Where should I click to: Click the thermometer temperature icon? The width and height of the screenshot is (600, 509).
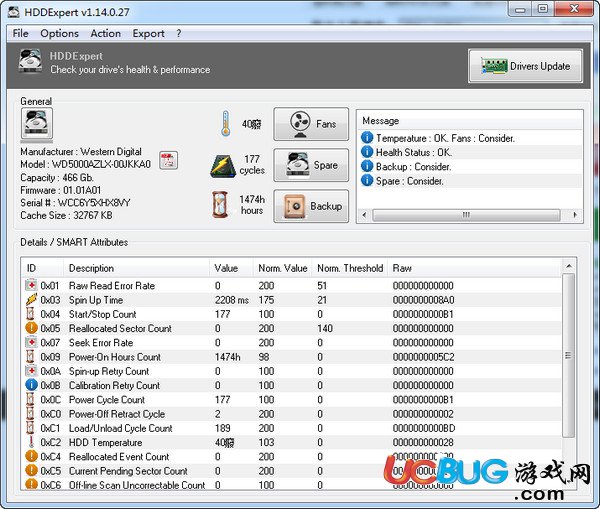[226, 124]
